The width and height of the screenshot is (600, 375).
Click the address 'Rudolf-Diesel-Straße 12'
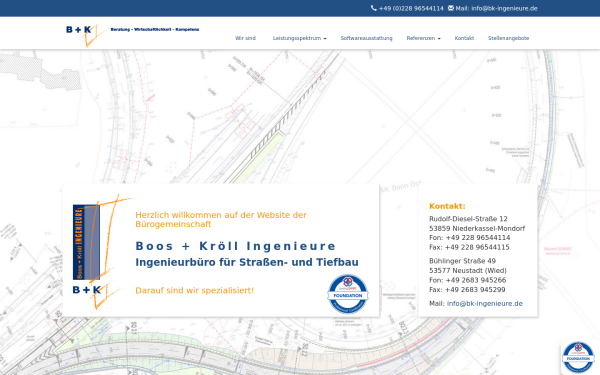468,219
